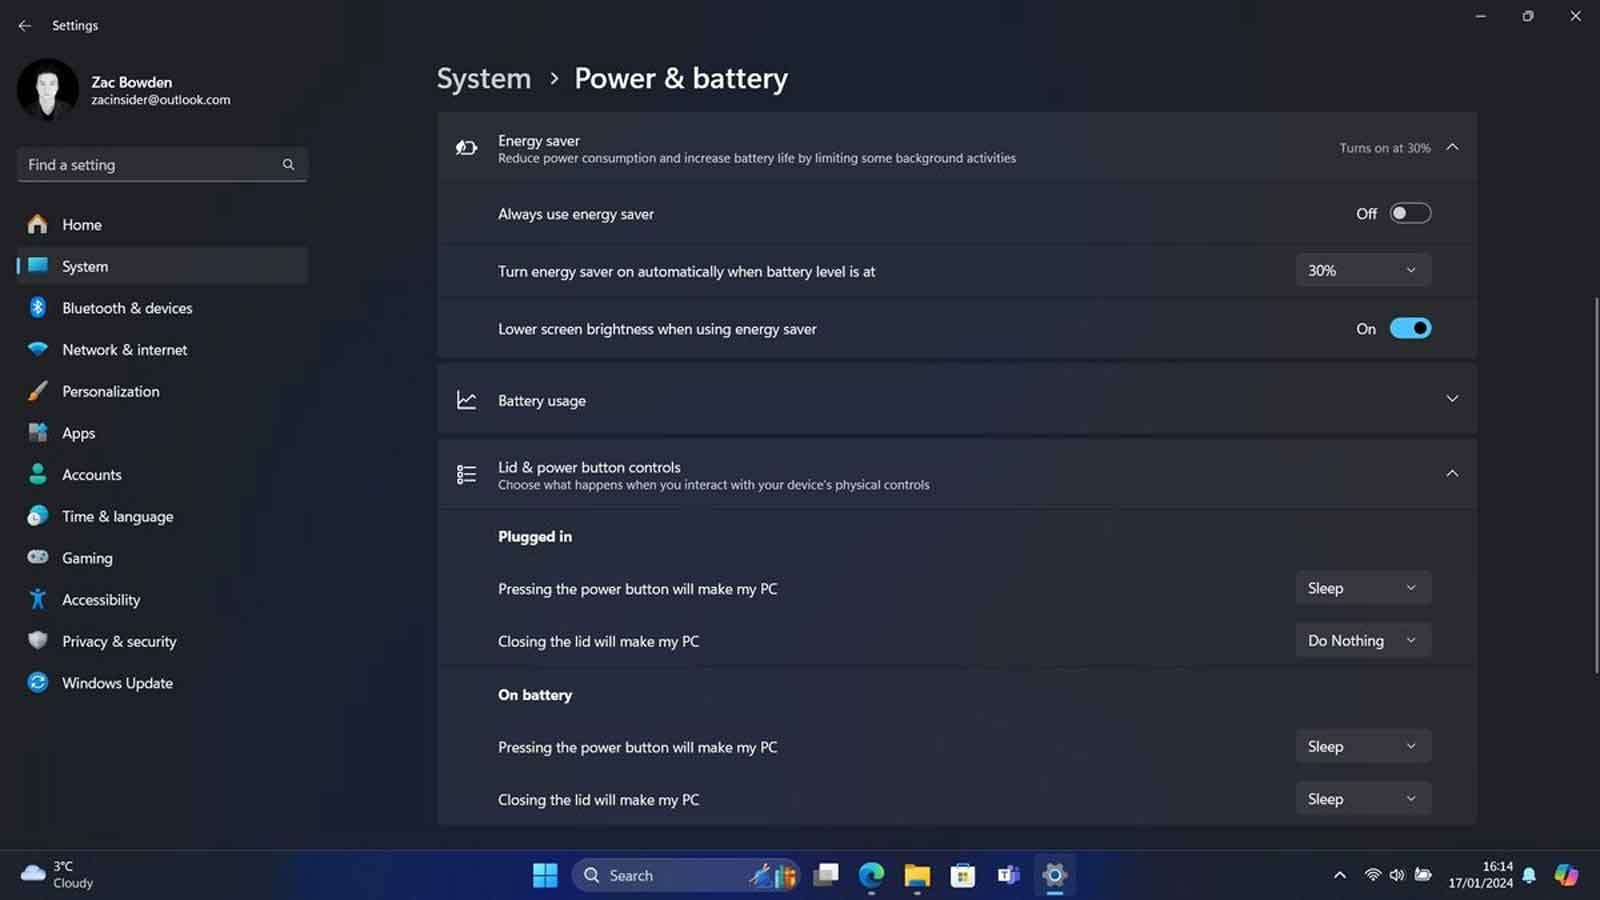
Task: Click the System breadcrumb link
Action: 483,78
